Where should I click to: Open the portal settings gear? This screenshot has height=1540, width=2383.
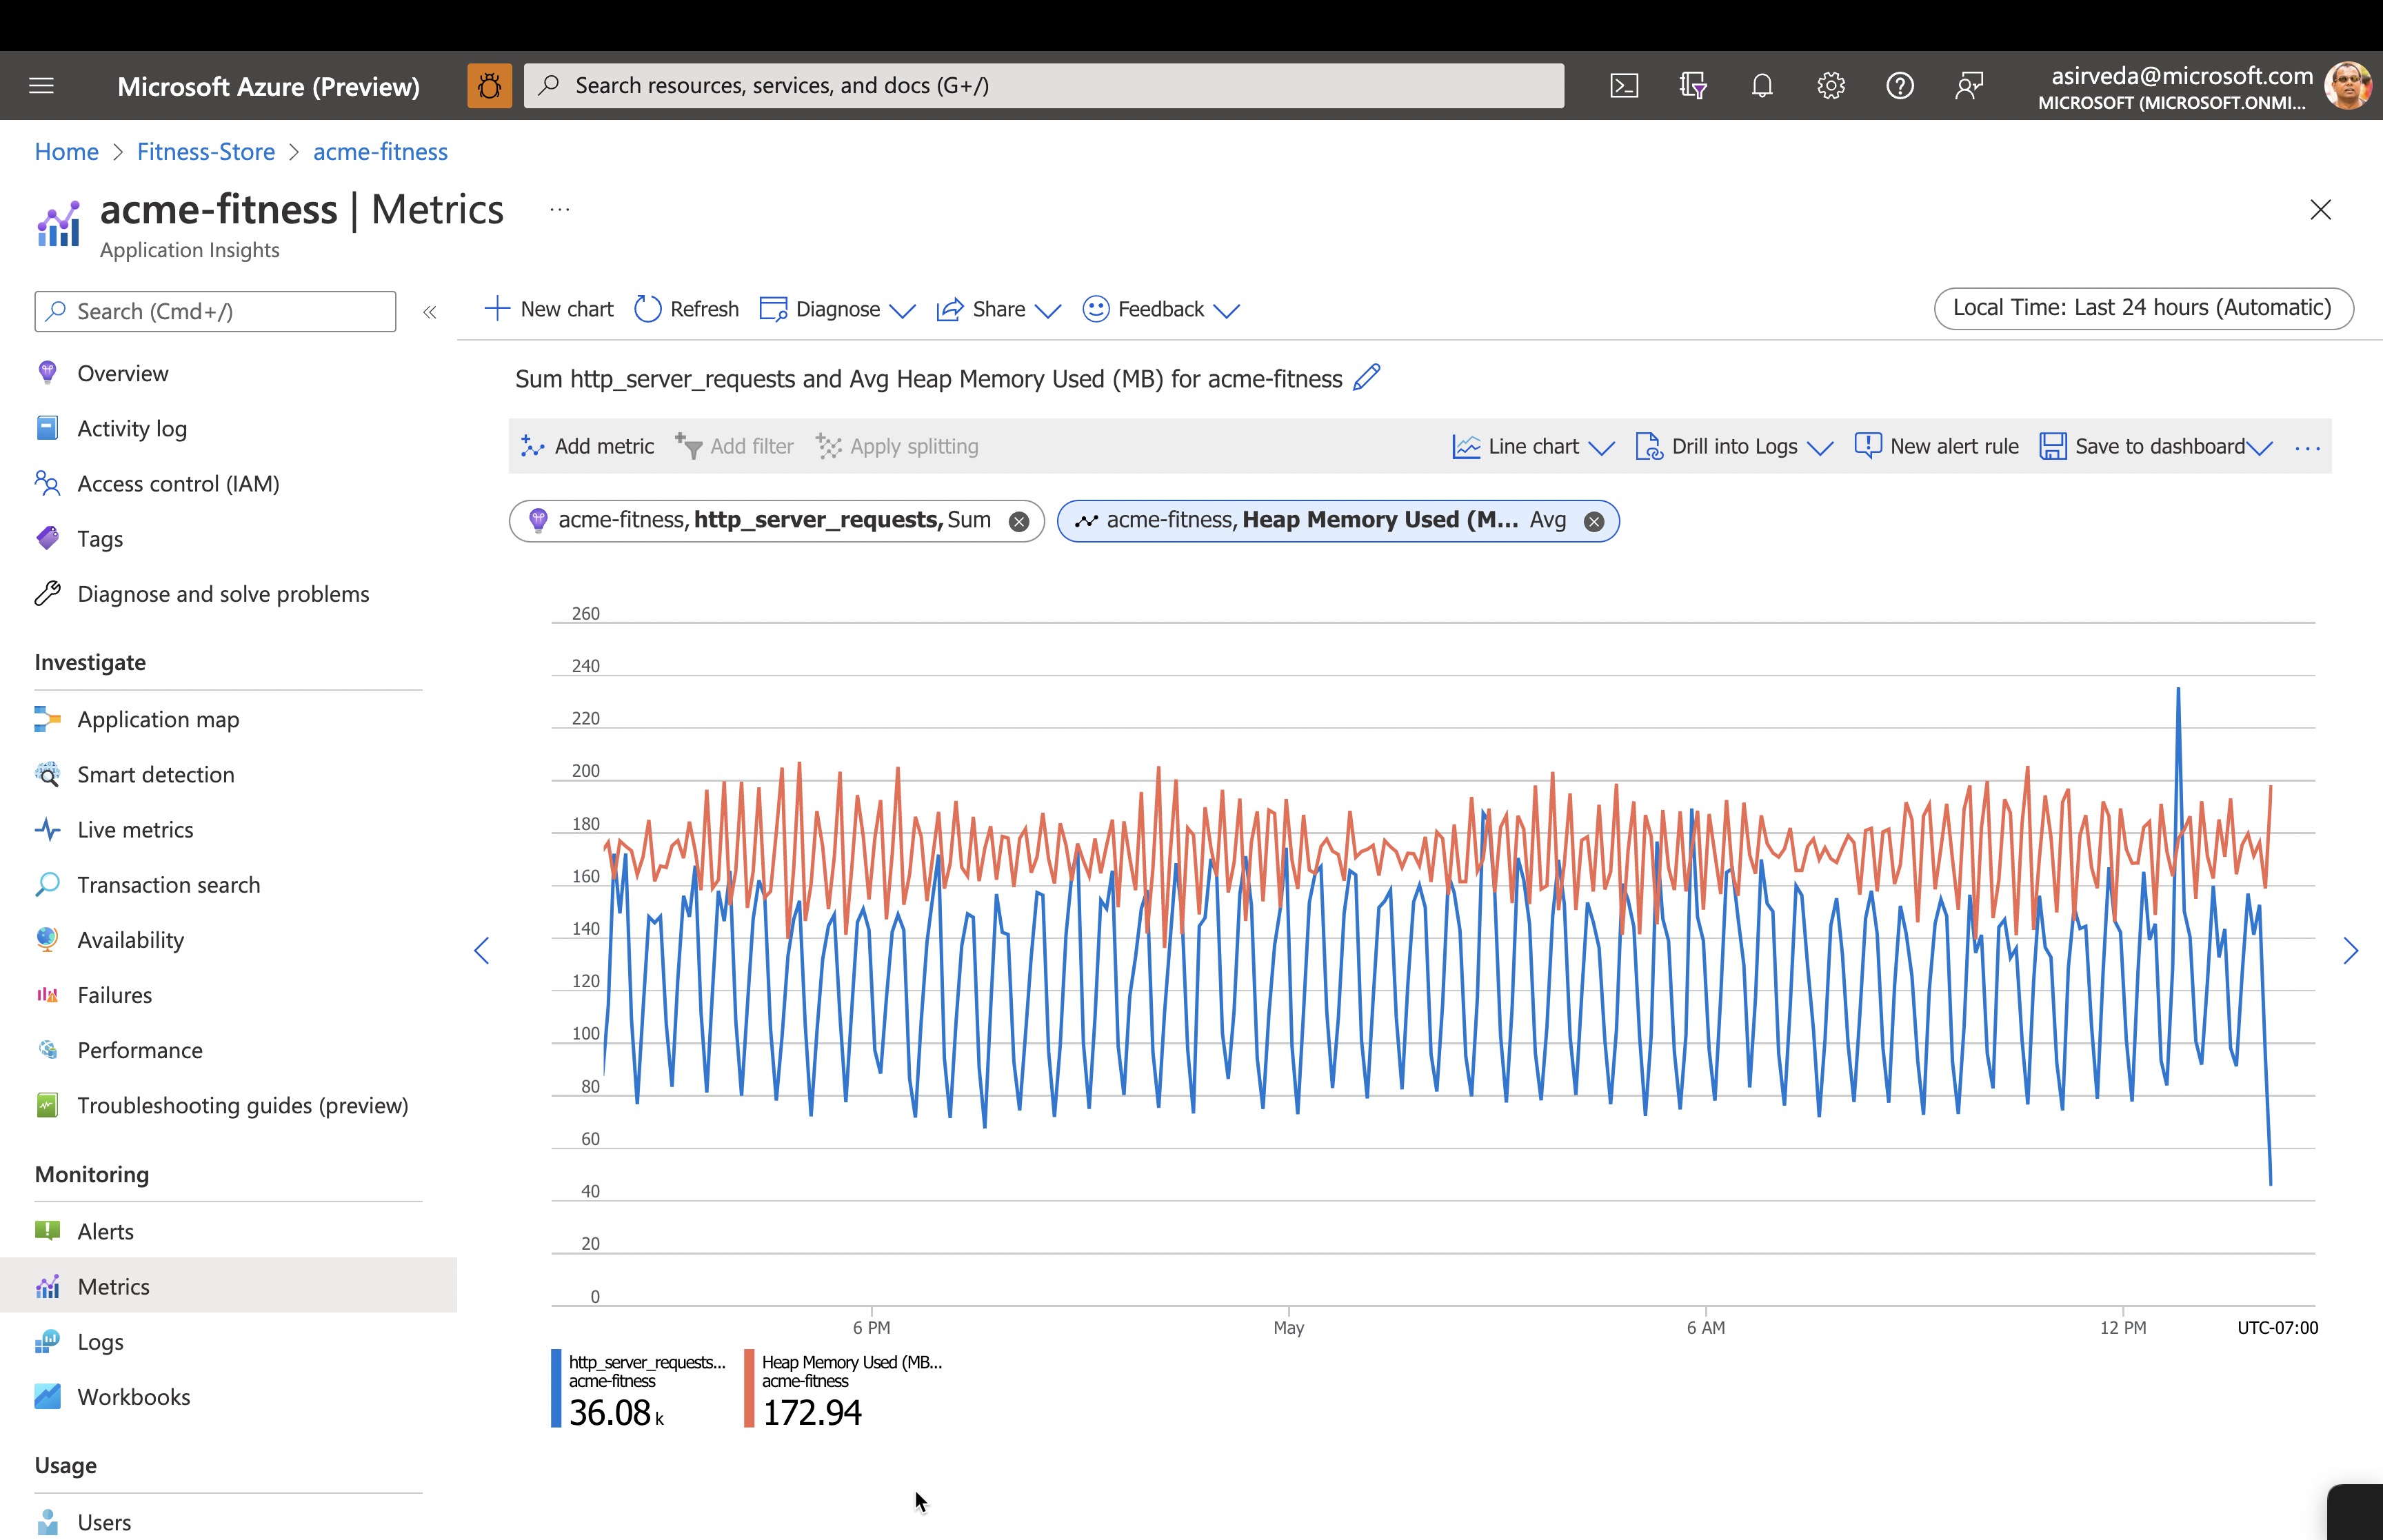(1830, 86)
